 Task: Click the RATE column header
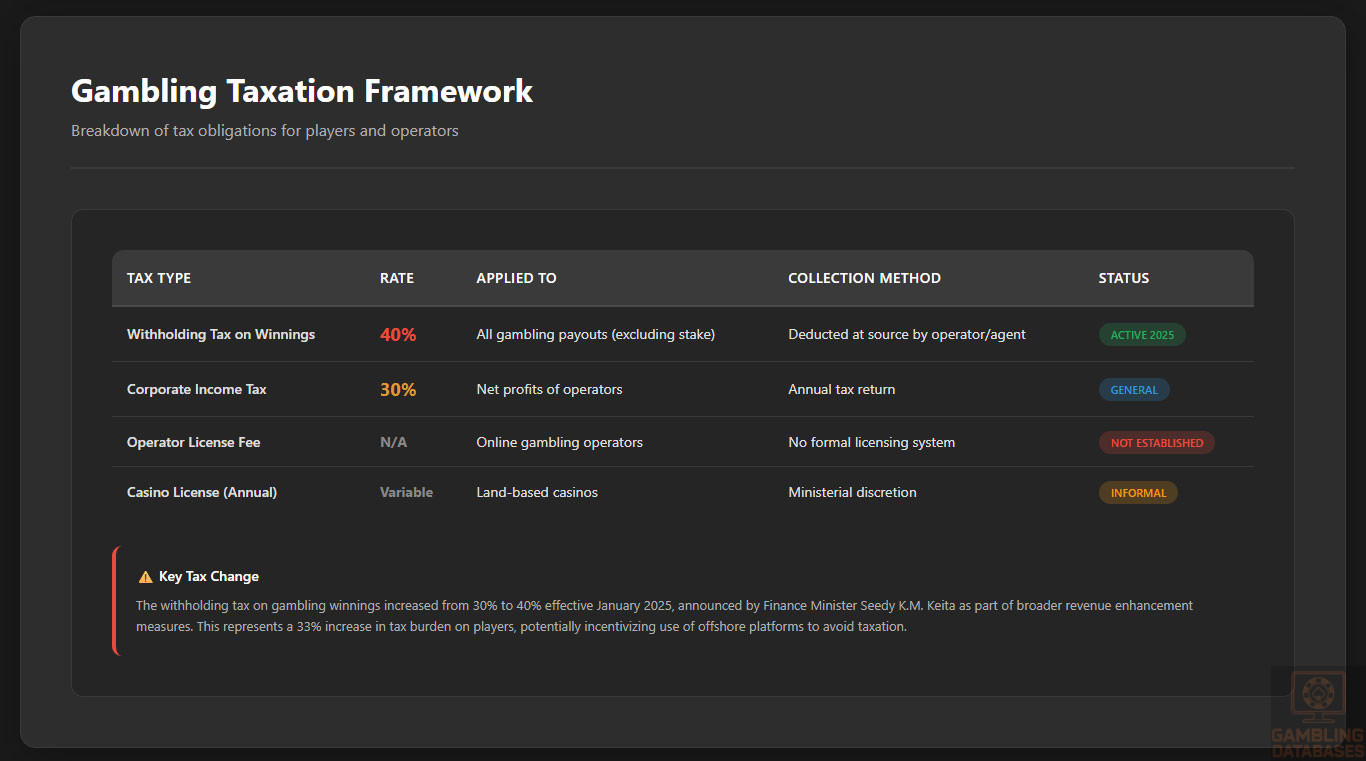(397, 278)
